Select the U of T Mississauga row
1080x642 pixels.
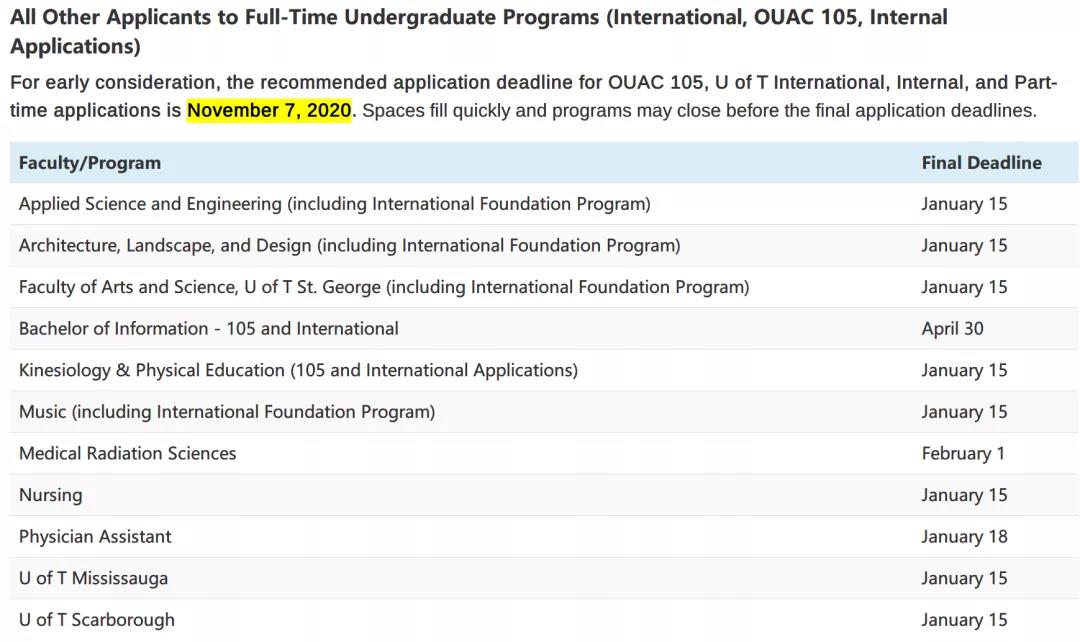click(x=544, y=578)
